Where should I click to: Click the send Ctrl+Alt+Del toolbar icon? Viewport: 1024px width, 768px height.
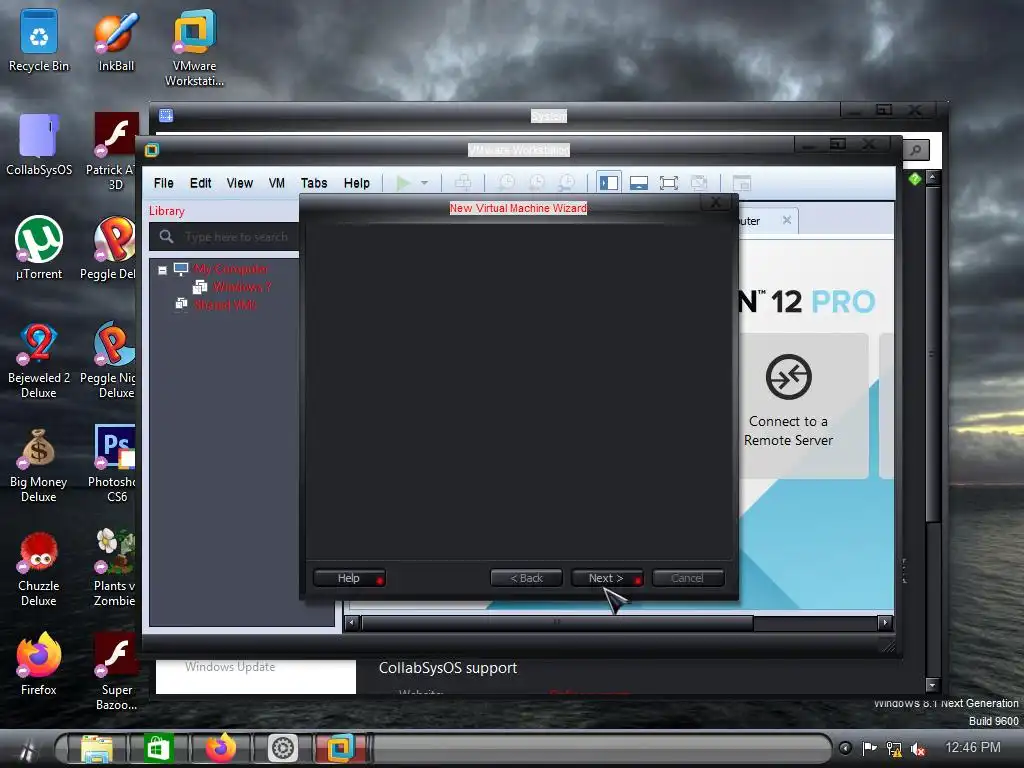[463, 184]
